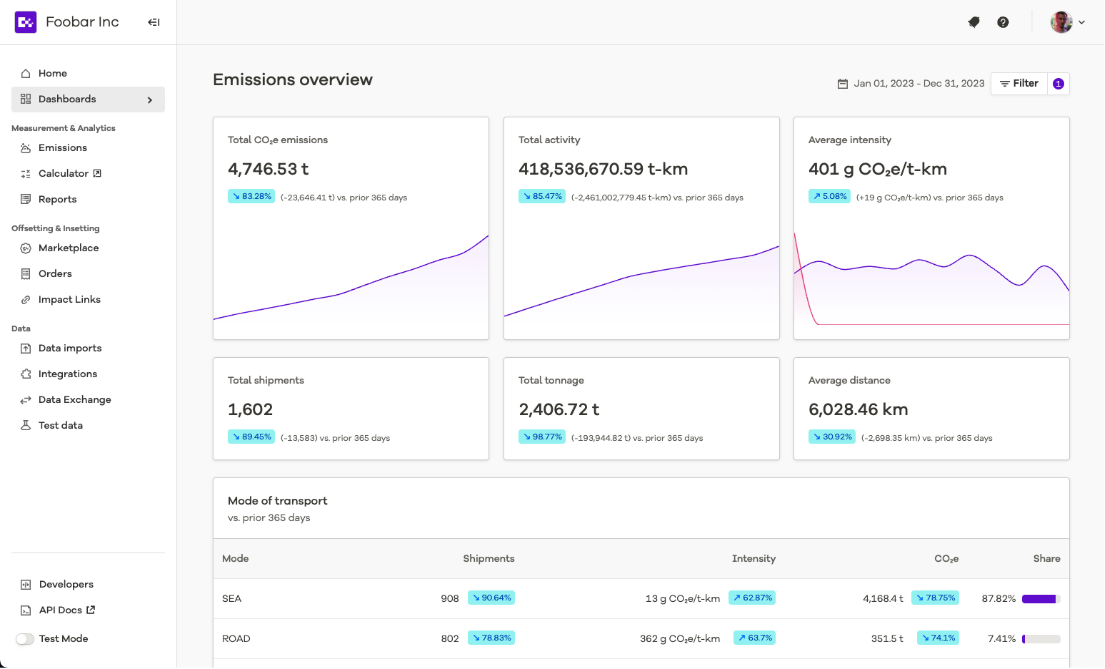Open Data Exchange from the sidebar
This screenshot has width=1105, height=669.
[x=74, y=400]
